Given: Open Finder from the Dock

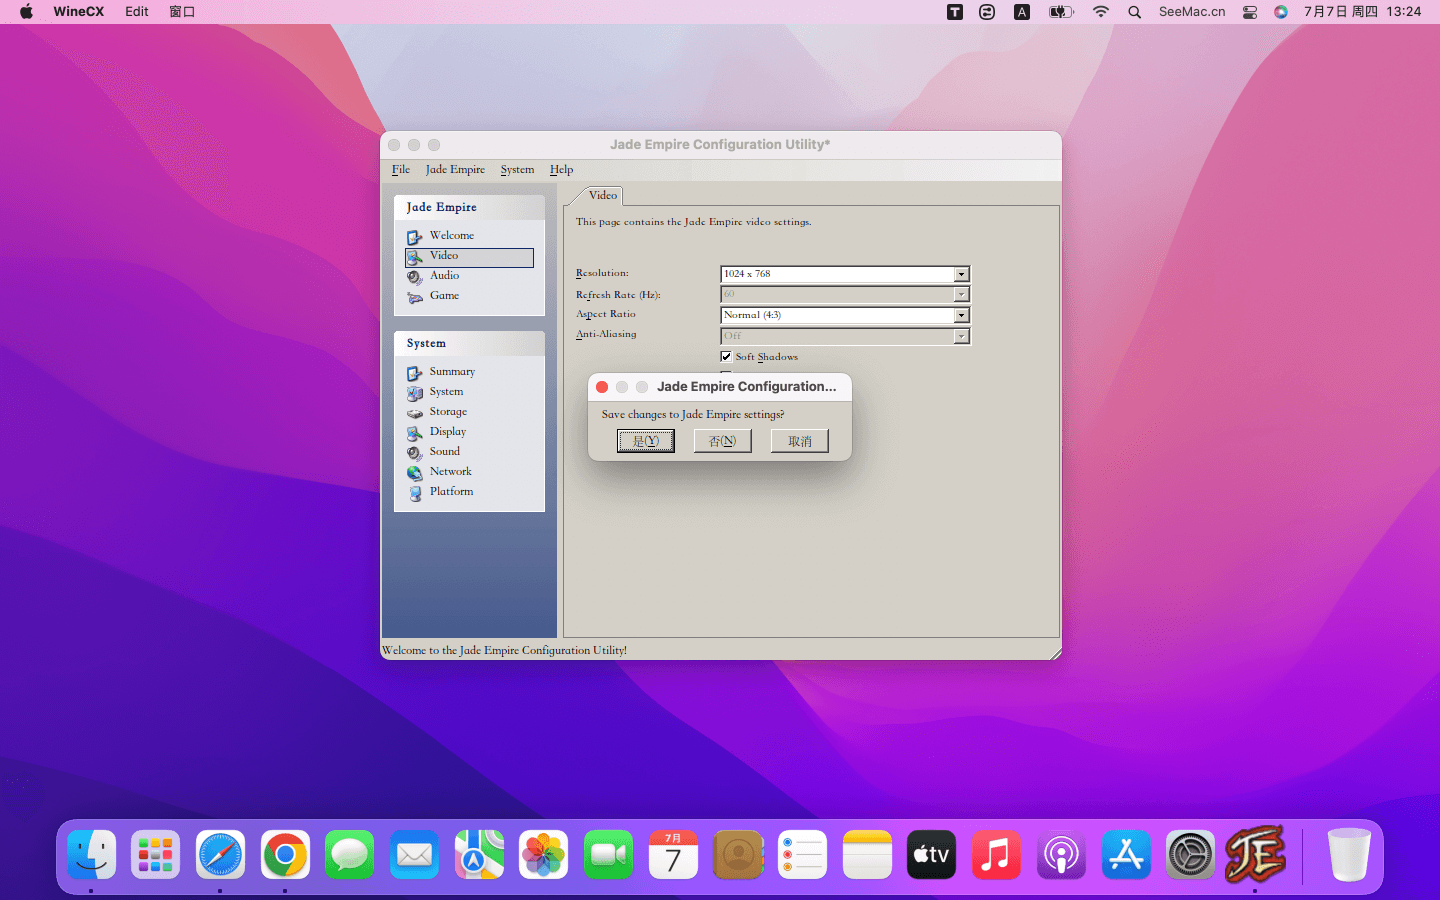Looking at the screenshot, I should click(x=91, y=855).
